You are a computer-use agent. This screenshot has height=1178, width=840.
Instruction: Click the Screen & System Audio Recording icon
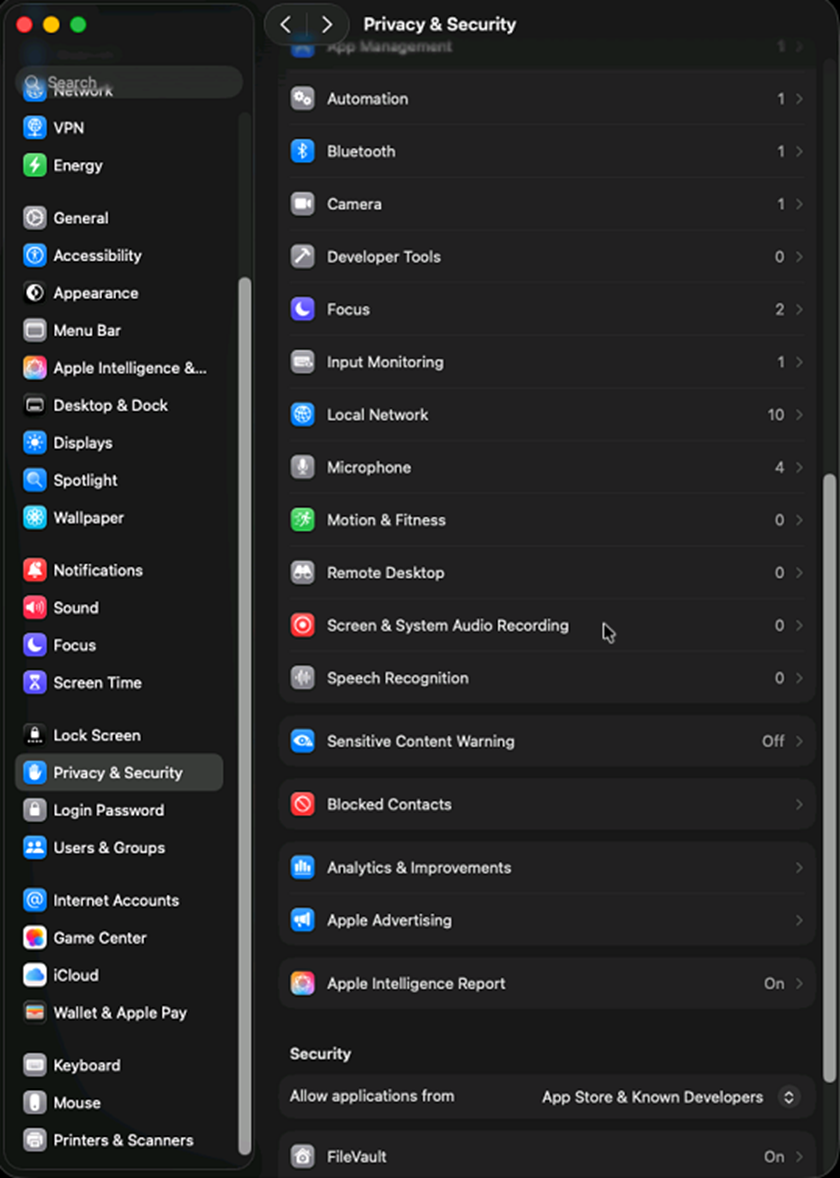coord(302,625)
